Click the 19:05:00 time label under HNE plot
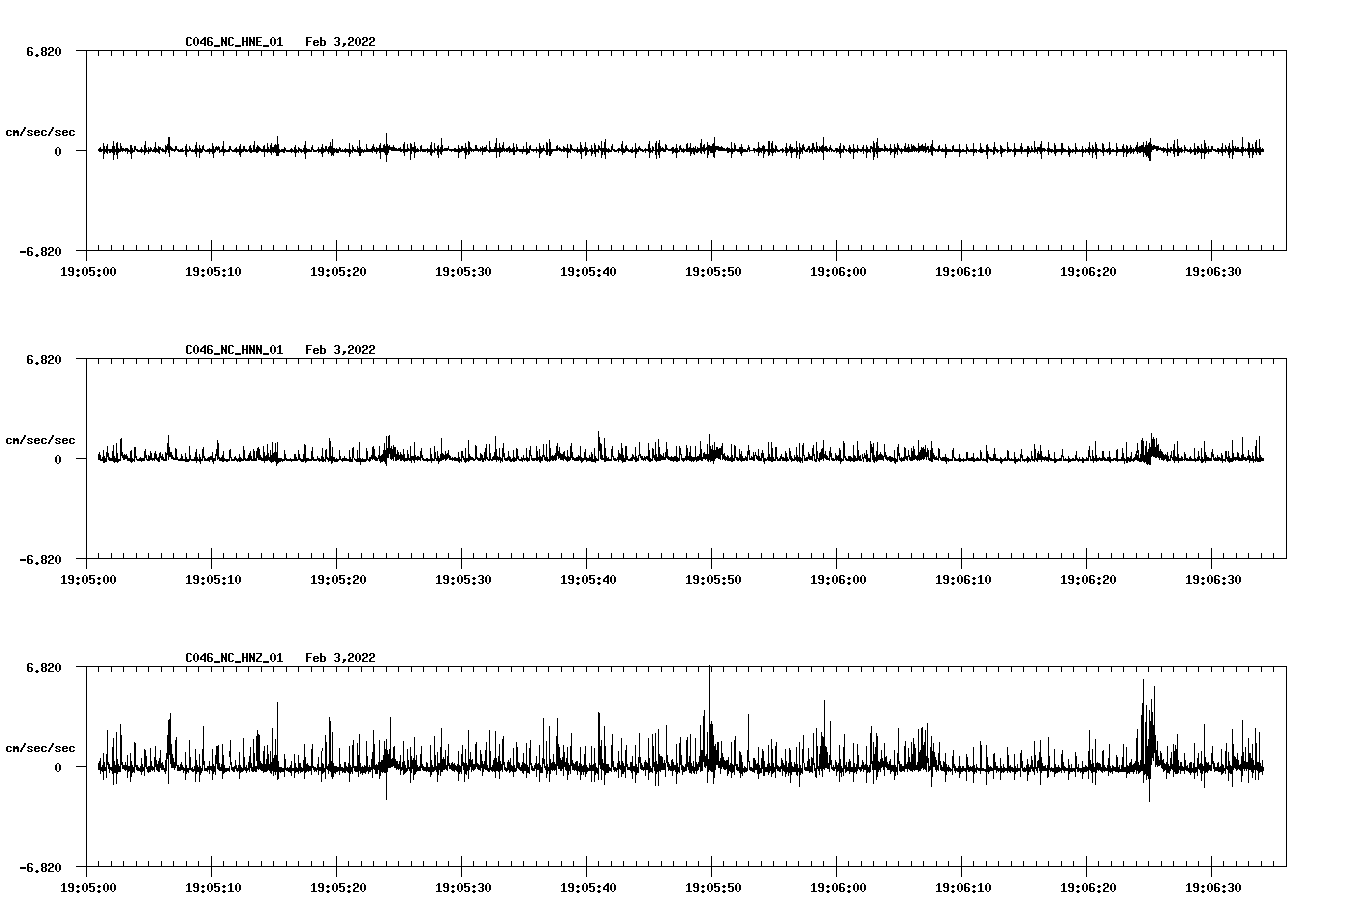This screenshot has height=924, width=1358. [88, 271]
